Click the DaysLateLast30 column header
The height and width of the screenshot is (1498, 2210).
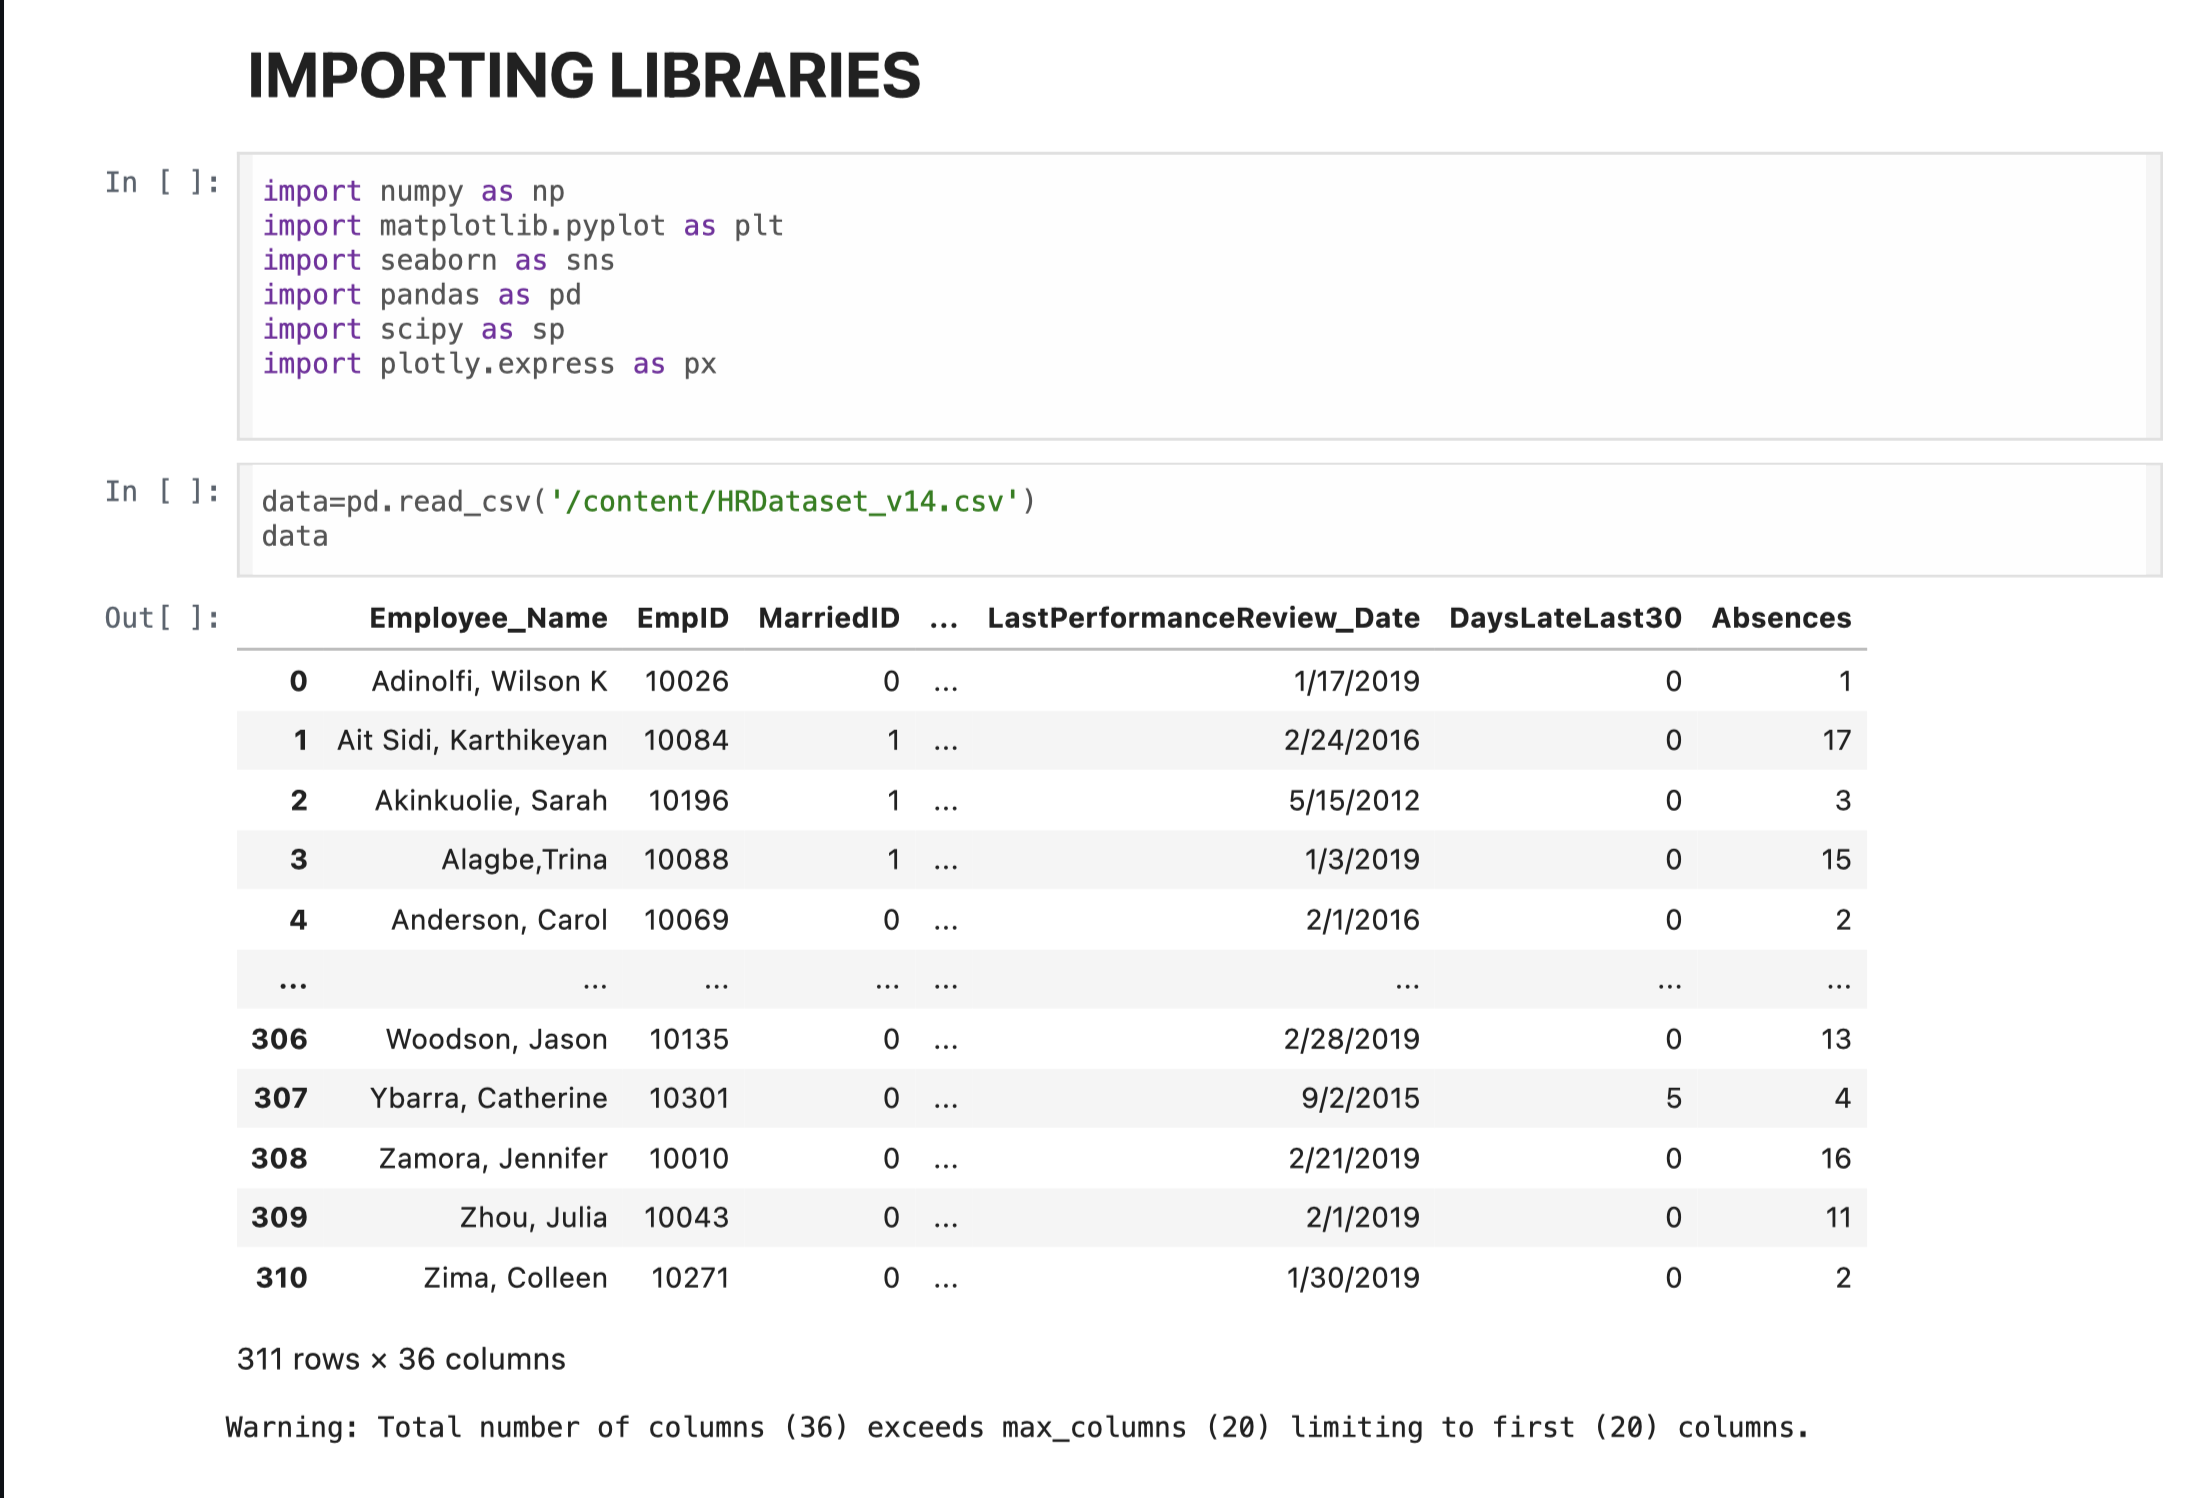(1564, 618)
